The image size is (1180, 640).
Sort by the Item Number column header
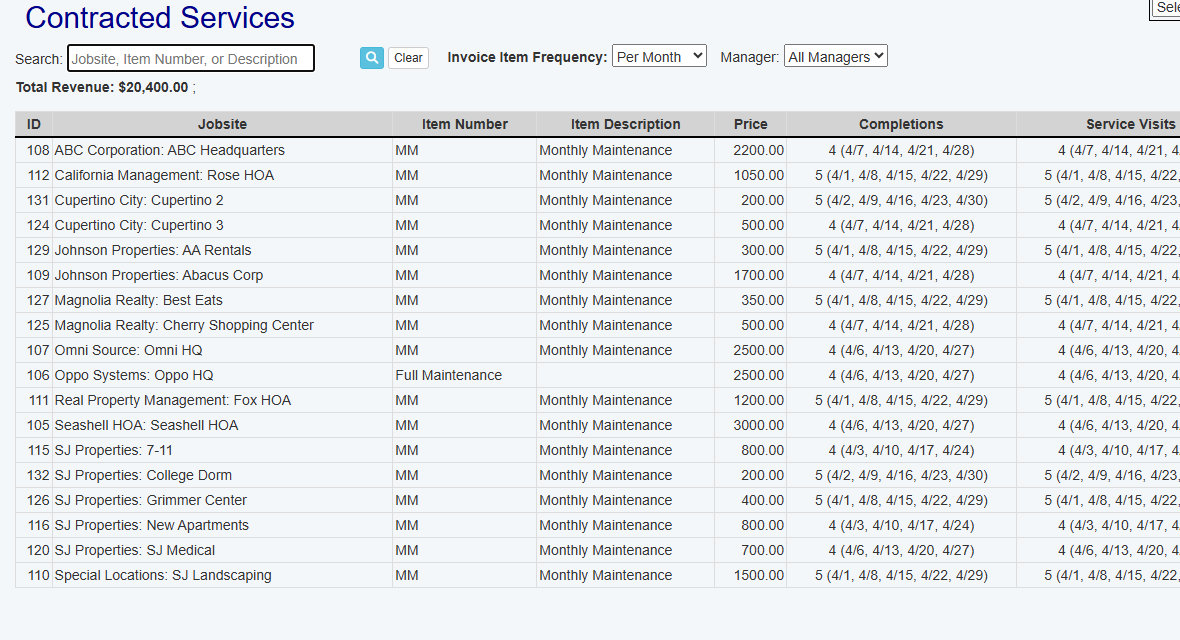coord(464,124)
